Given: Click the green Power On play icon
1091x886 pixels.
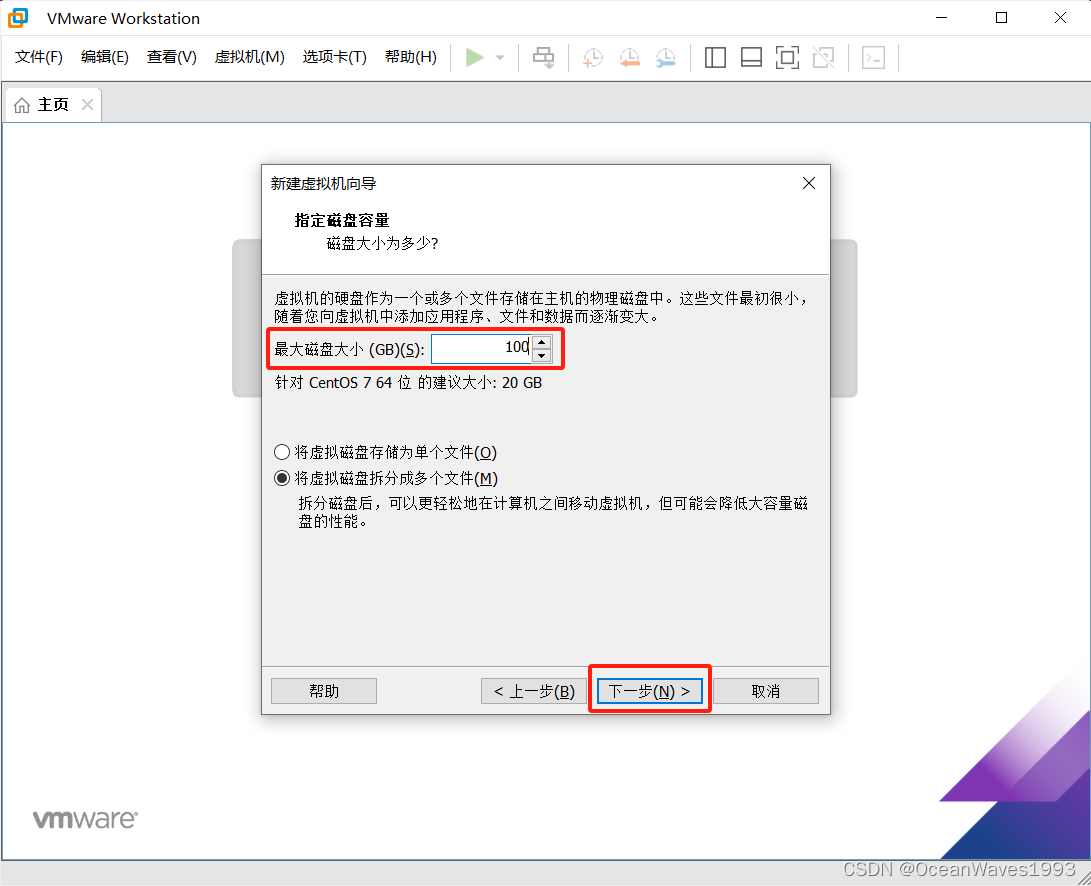Looking at the screenshot, I should (x=475, y=57).
